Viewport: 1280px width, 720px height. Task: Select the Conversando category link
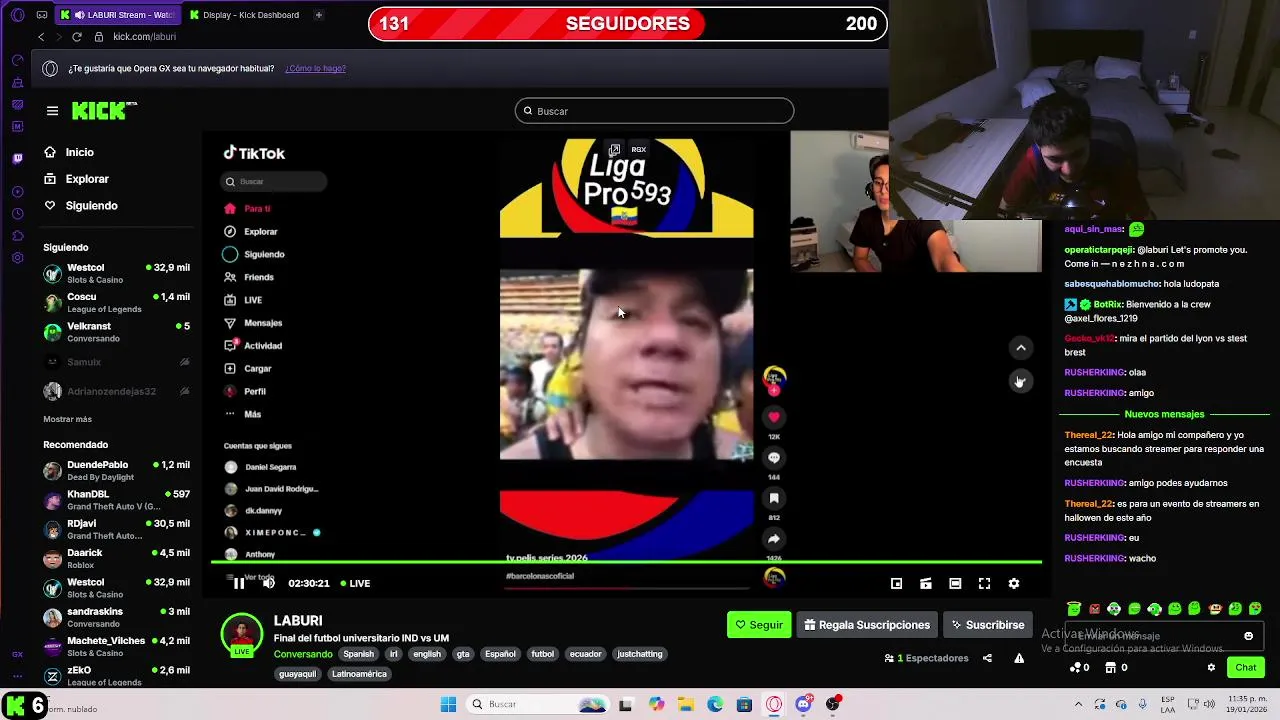coord(303,654)
